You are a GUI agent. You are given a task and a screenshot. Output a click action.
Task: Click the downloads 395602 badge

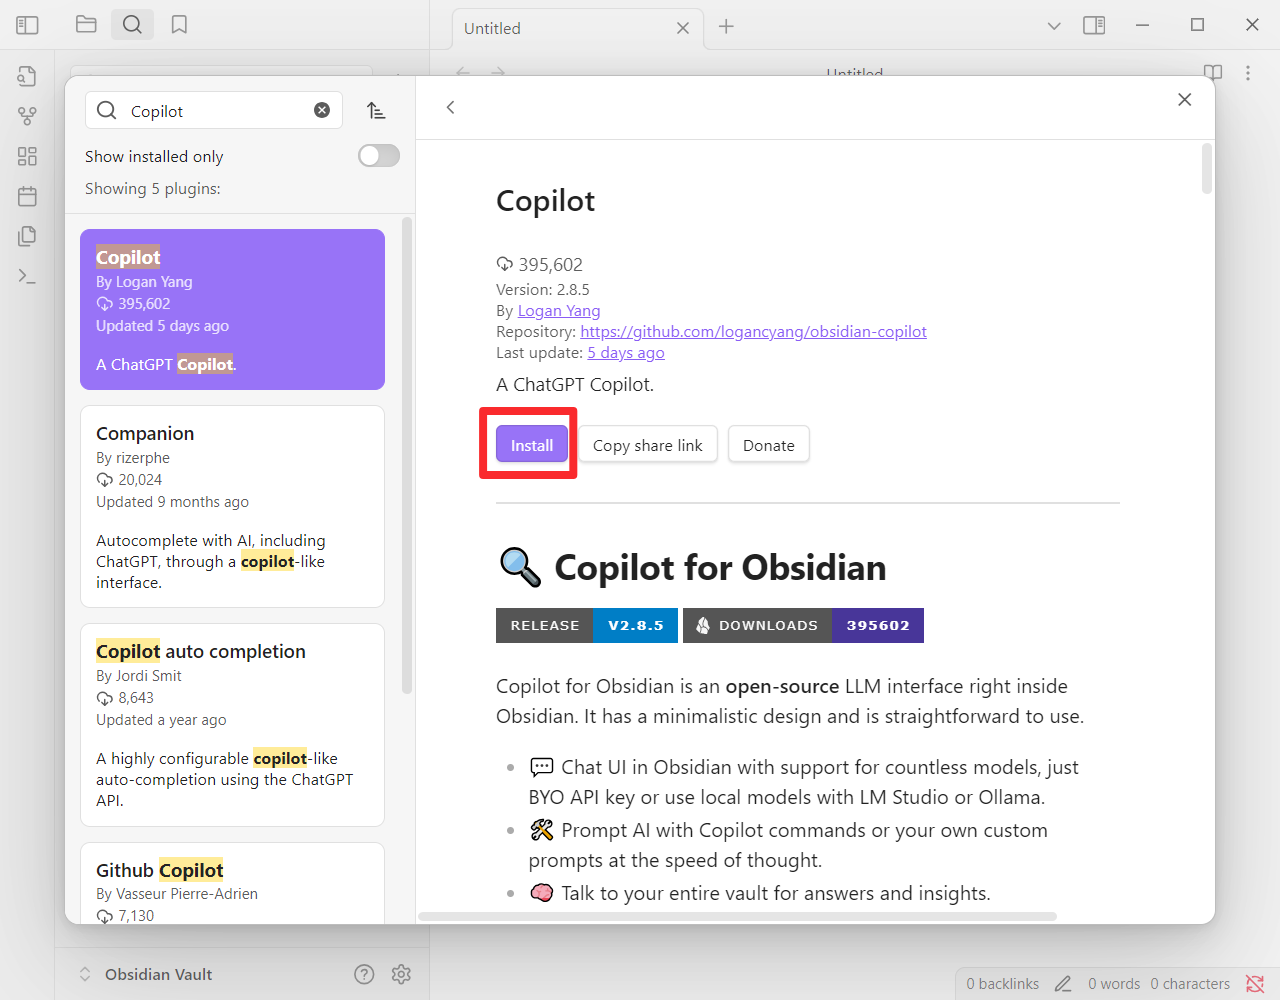pos(803,625)
